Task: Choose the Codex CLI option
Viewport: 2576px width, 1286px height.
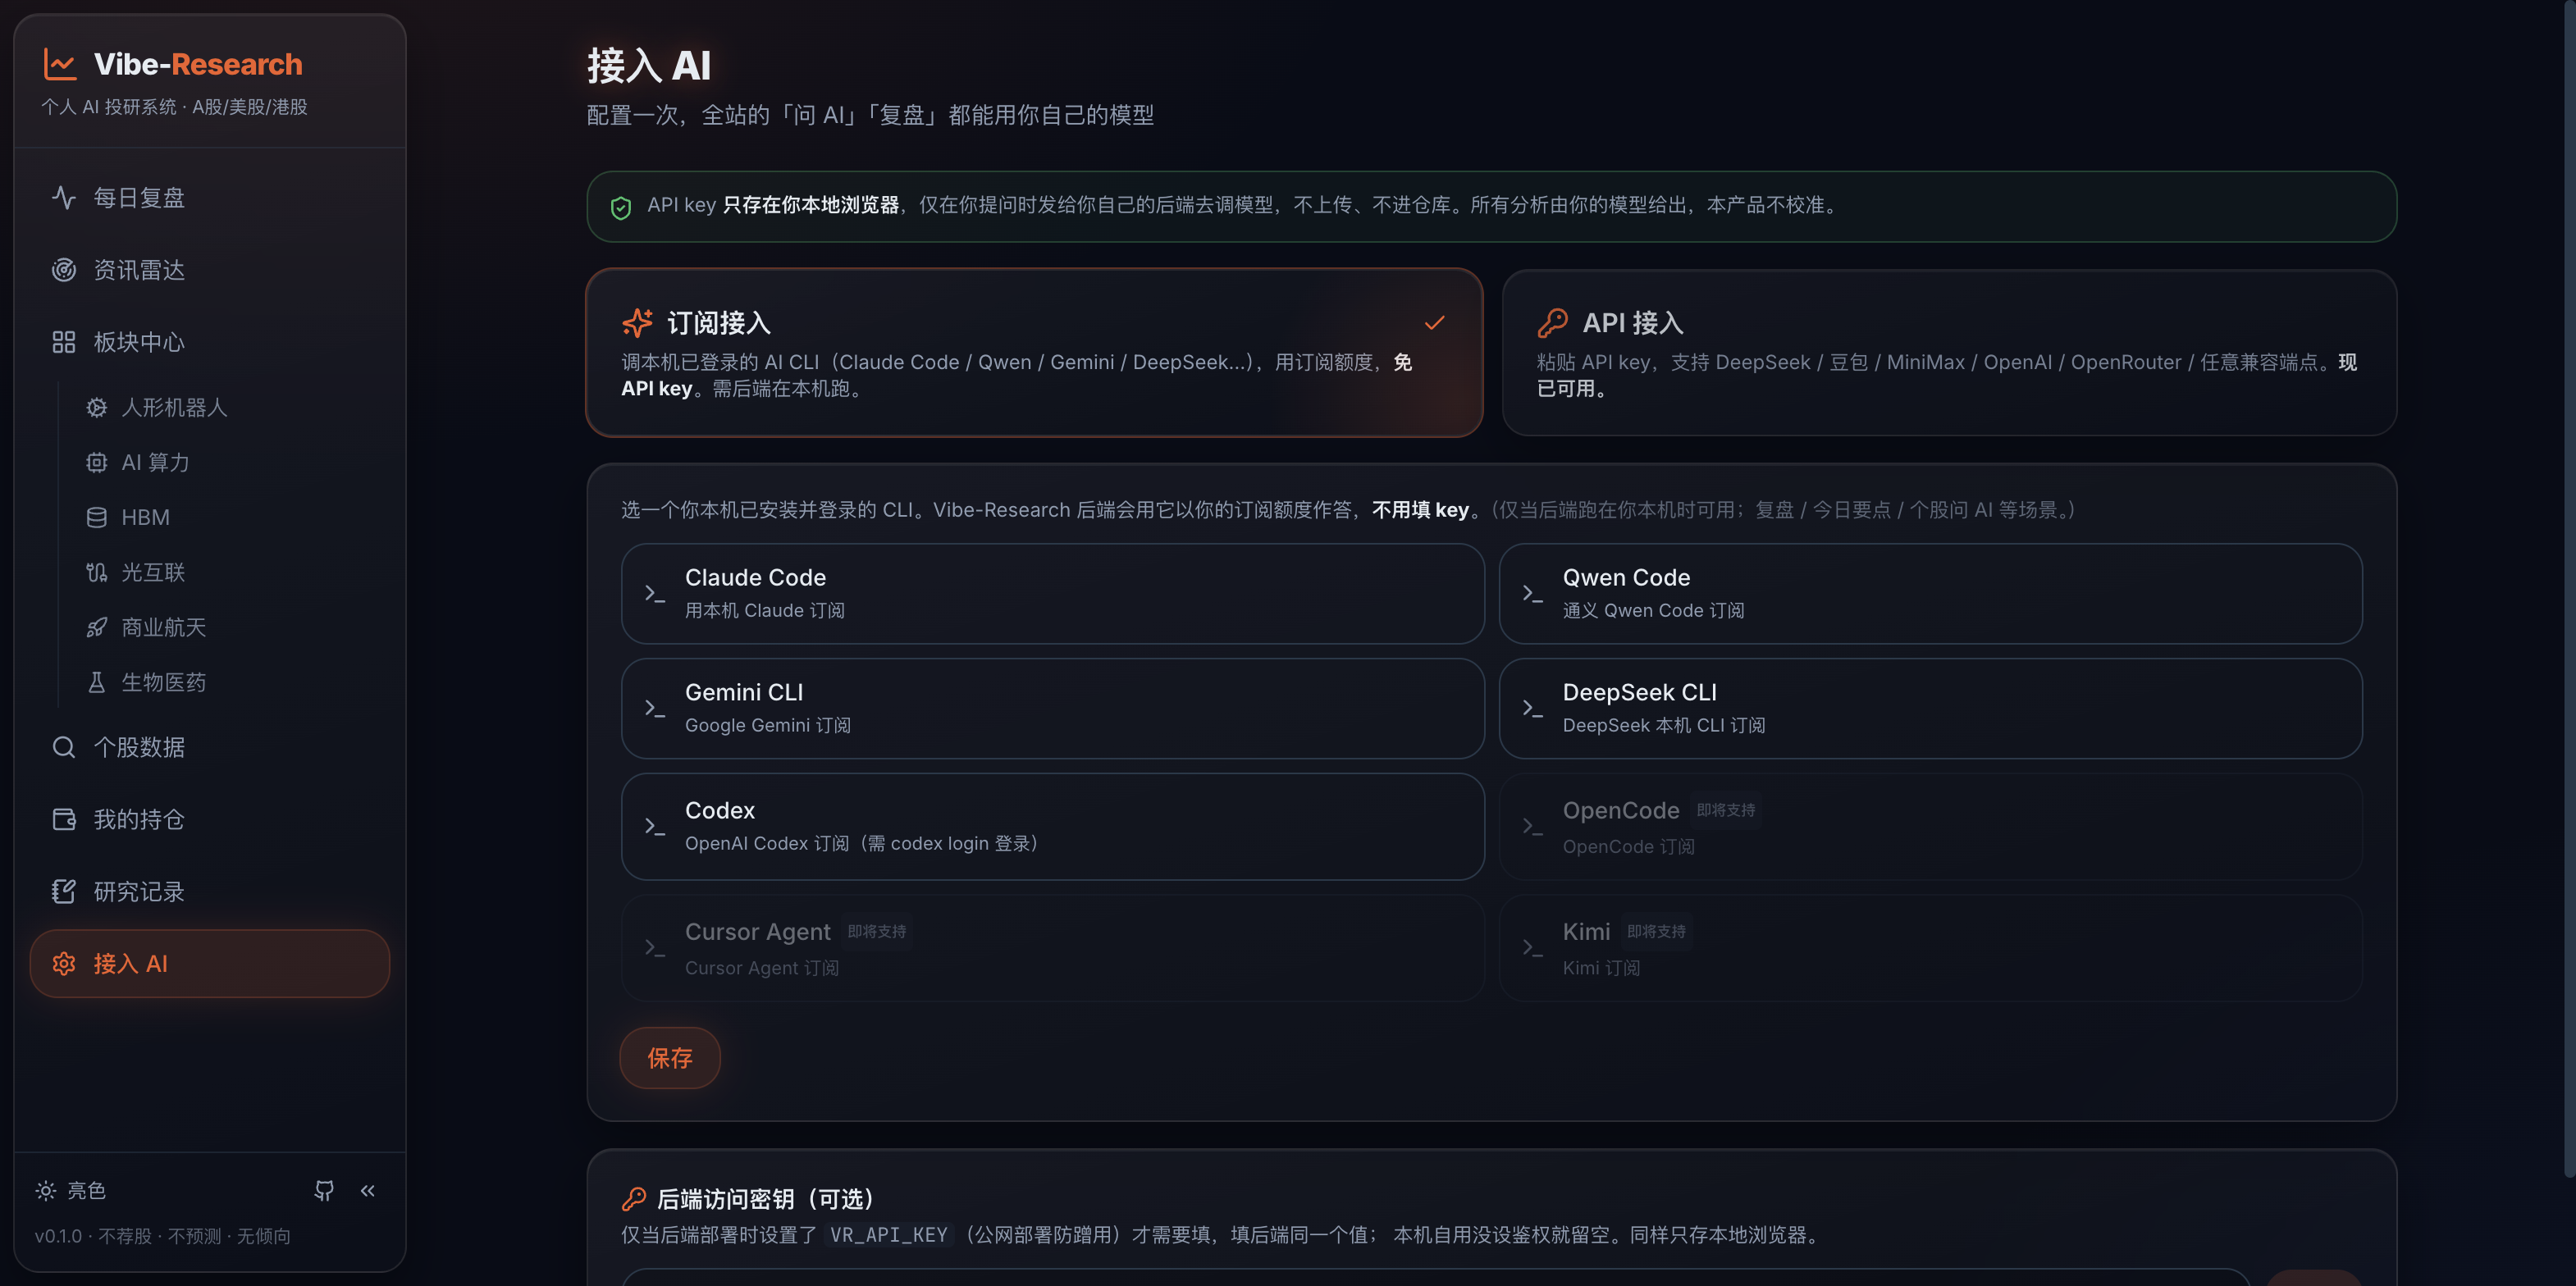Action: coord(1052,827)
